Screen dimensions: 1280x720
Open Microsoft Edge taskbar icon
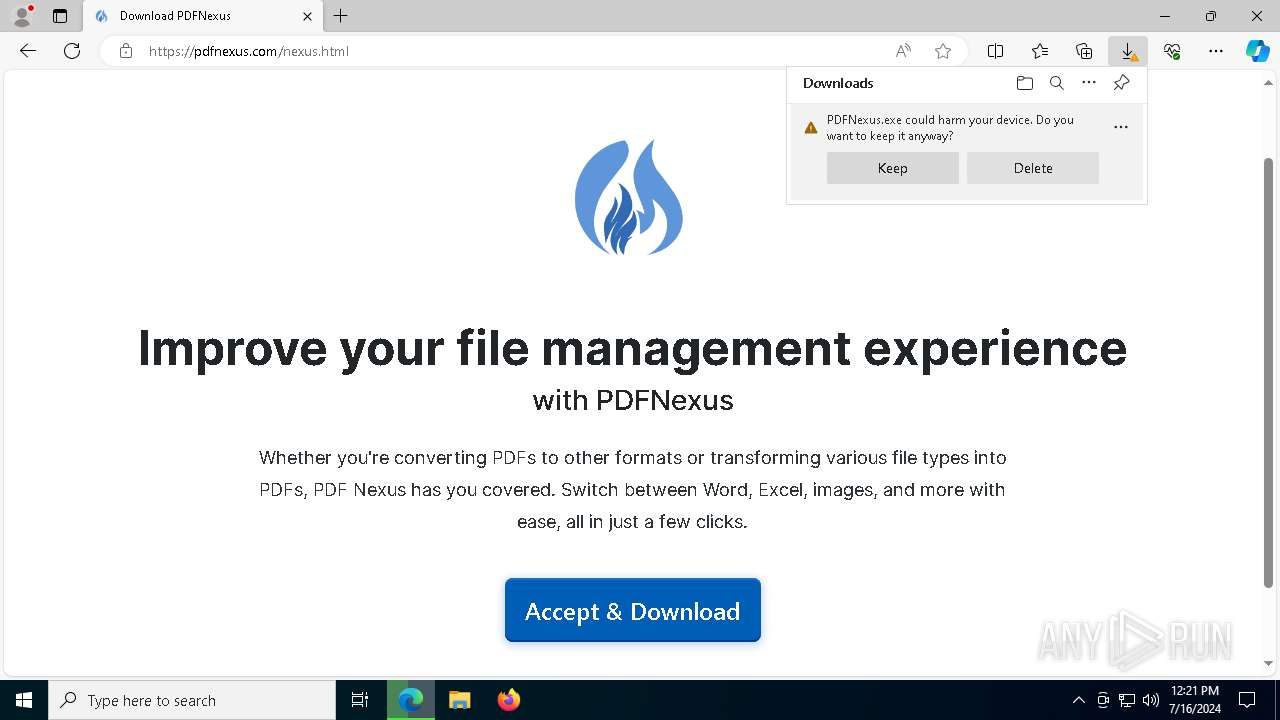(x=411, y=700)
